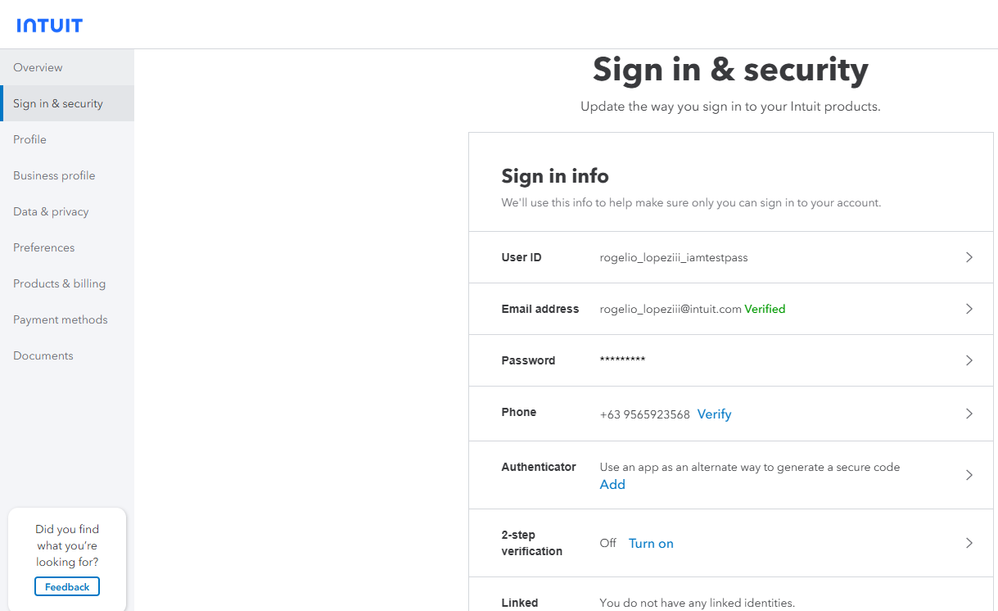Open the Authenticator row chevron

[968, 475]
